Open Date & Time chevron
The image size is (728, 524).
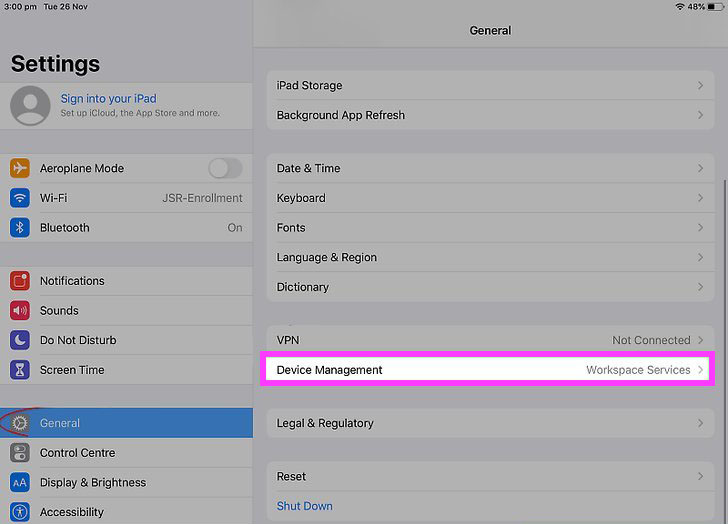[x=700, y=168]
